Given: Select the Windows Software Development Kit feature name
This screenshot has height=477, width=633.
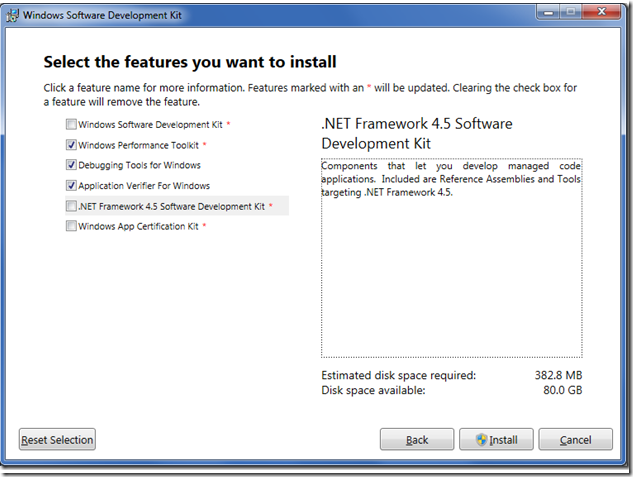Looking at the screenshot, I should pos(150,125).
